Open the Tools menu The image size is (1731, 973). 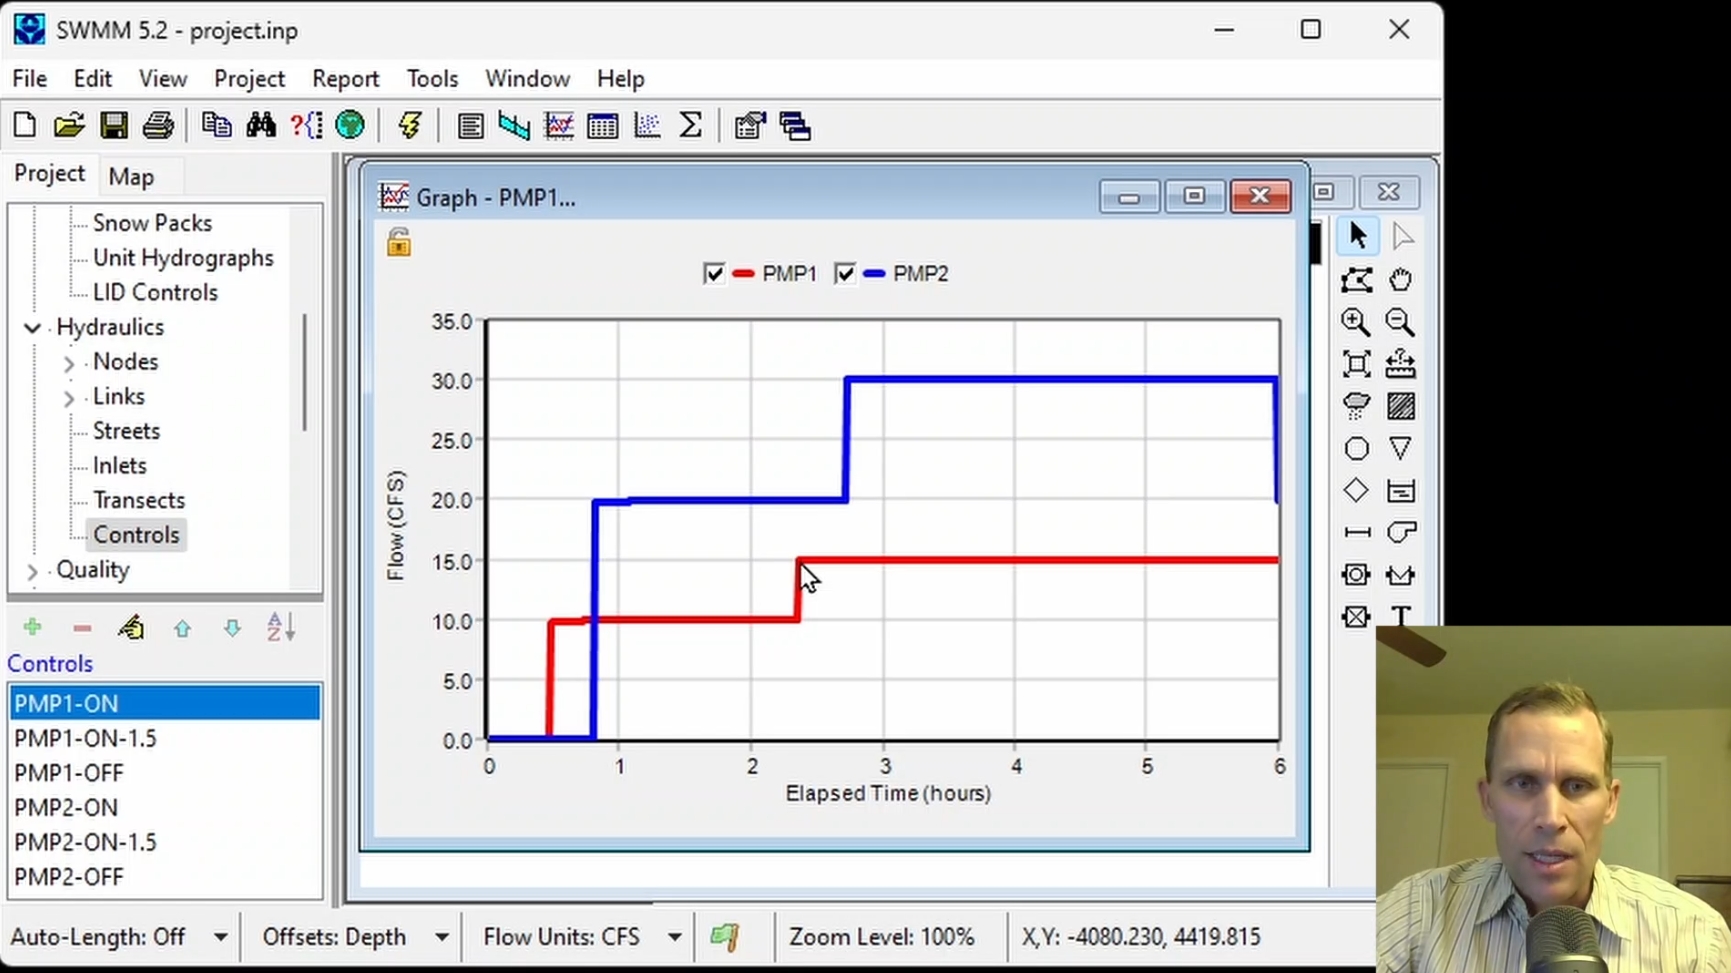(432, 78)
